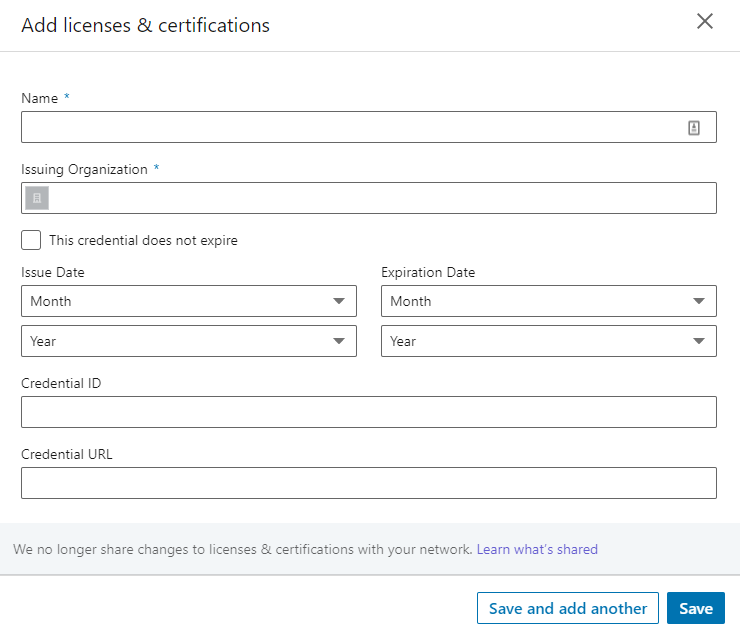Click the "Credential URL" field label
The height and width of the screenshot is (639, 740).
tap(67, 454)
